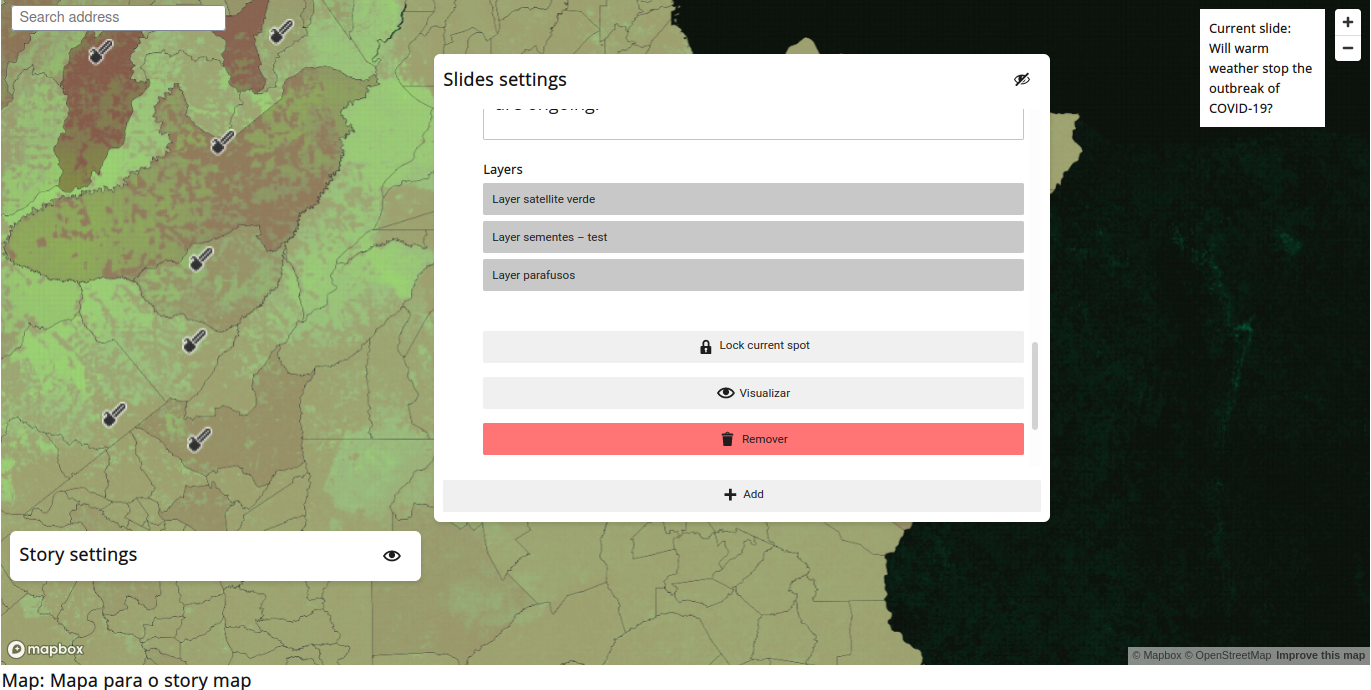Viewport: 1371px width, 690px height.
Task: Zoom out on the map
Action: point(1348,48)
